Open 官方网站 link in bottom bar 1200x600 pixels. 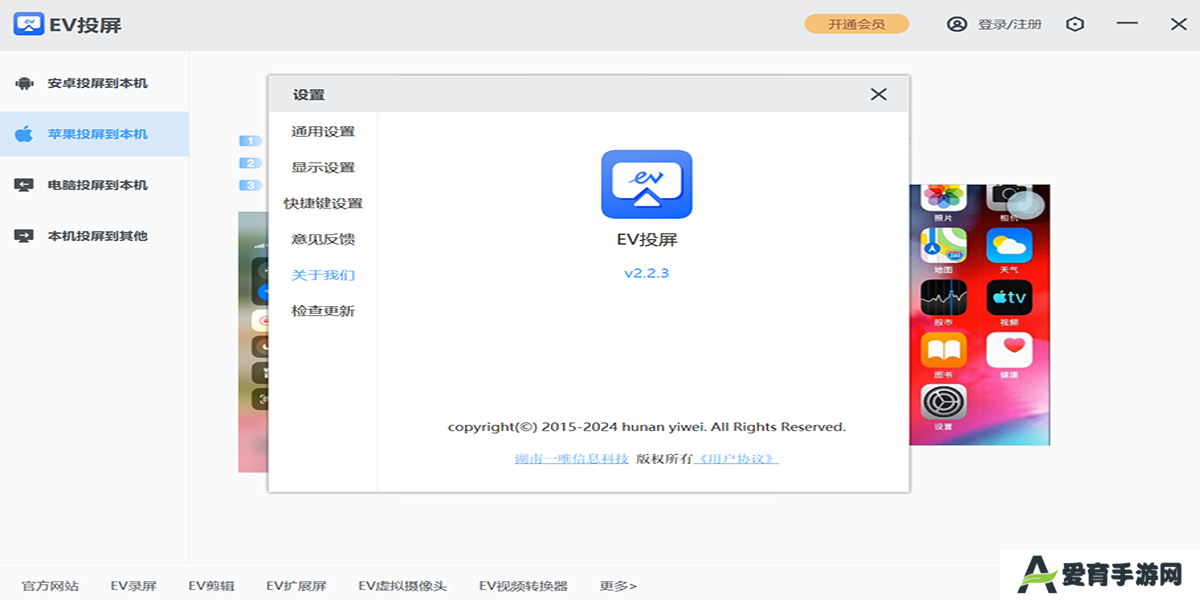tap(50, 586)
